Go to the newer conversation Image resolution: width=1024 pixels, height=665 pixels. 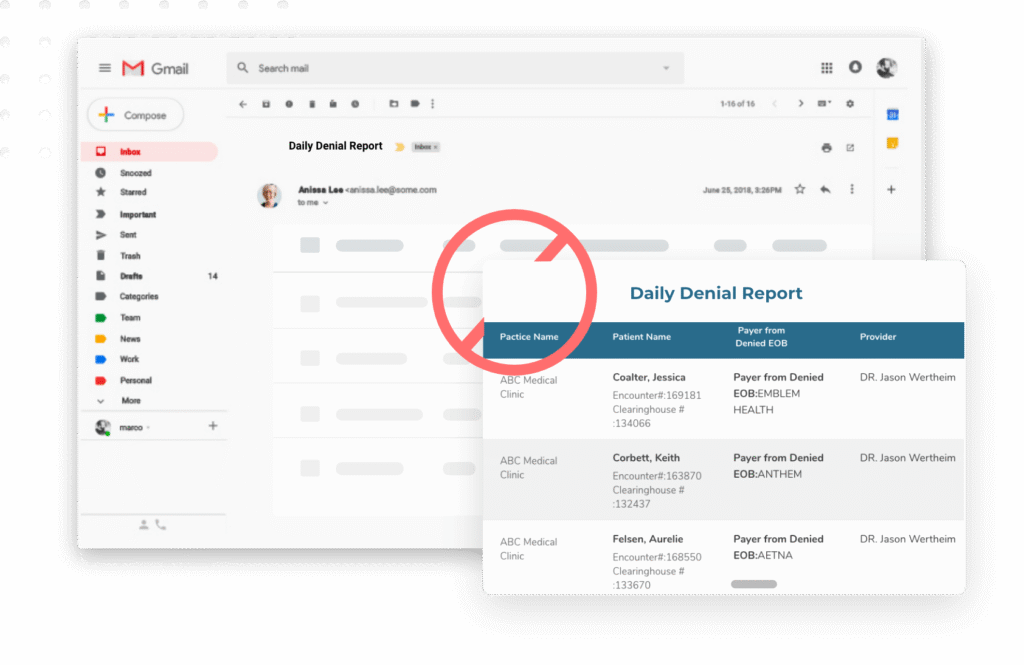point(775,104)
